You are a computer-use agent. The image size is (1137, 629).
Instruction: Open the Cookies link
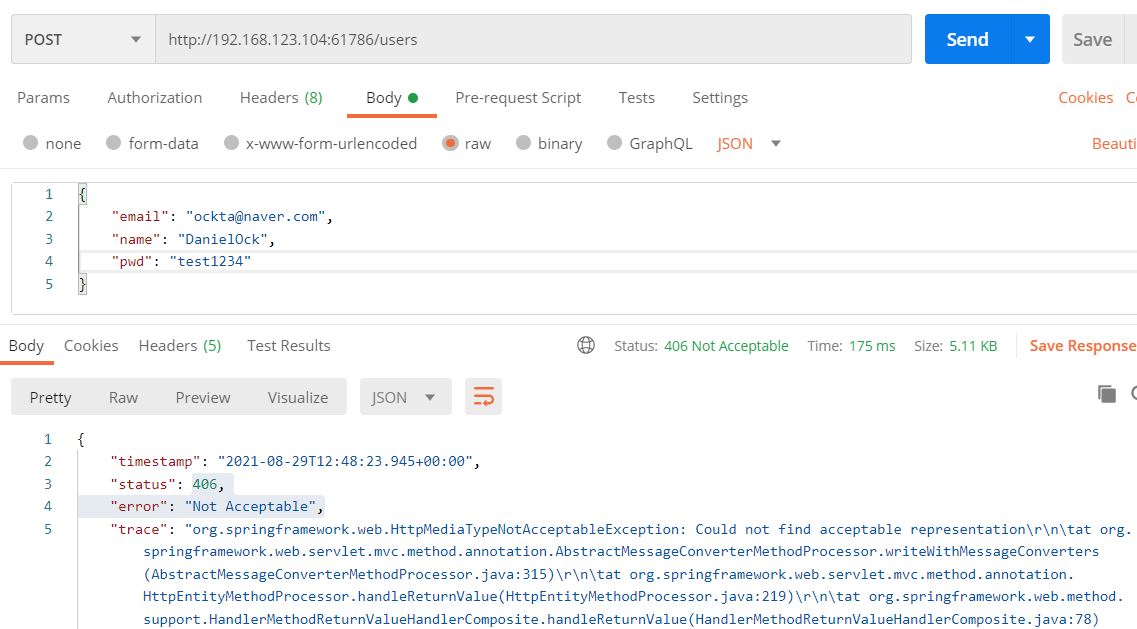click(x=1085, y=98)
